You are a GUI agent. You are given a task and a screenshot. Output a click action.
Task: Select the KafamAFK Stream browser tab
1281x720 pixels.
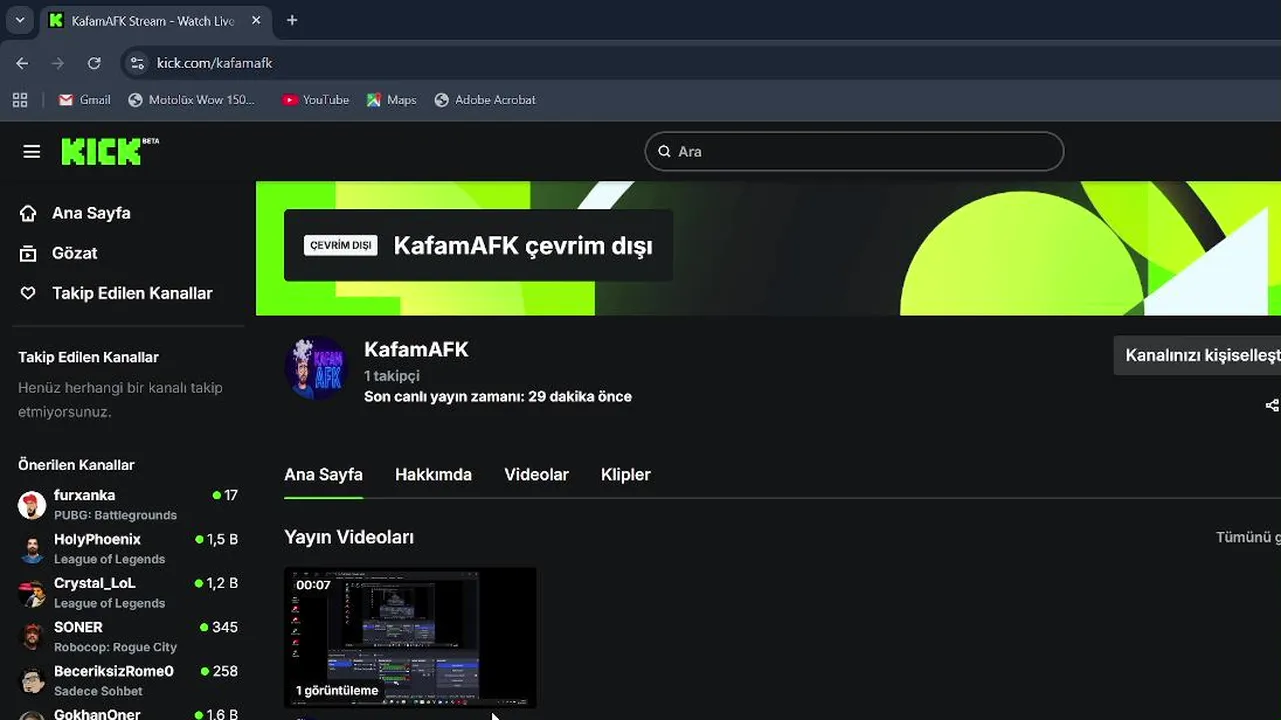[155, 21]
